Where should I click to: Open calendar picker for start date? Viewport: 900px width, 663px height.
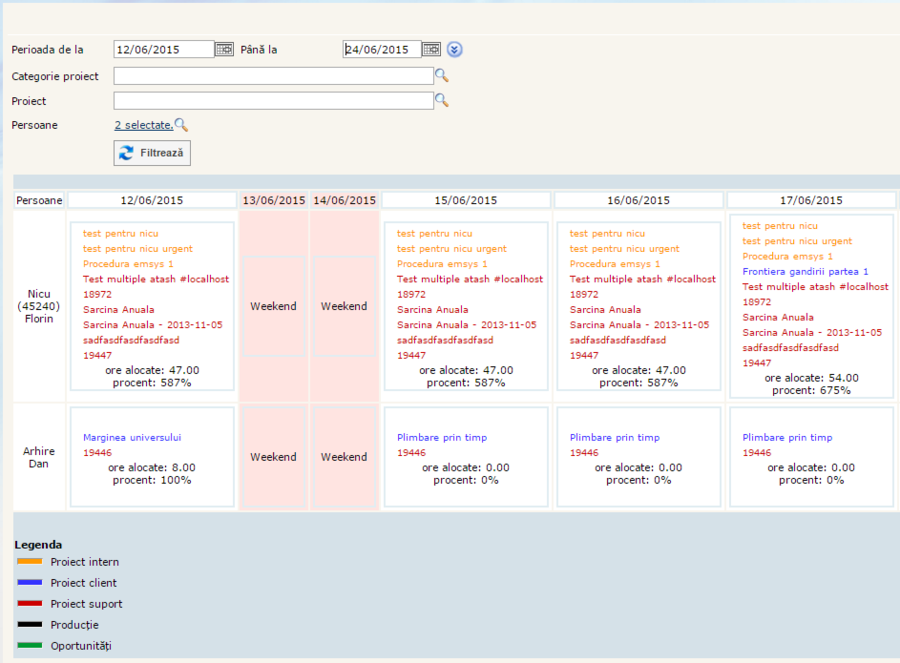point(224,49)
